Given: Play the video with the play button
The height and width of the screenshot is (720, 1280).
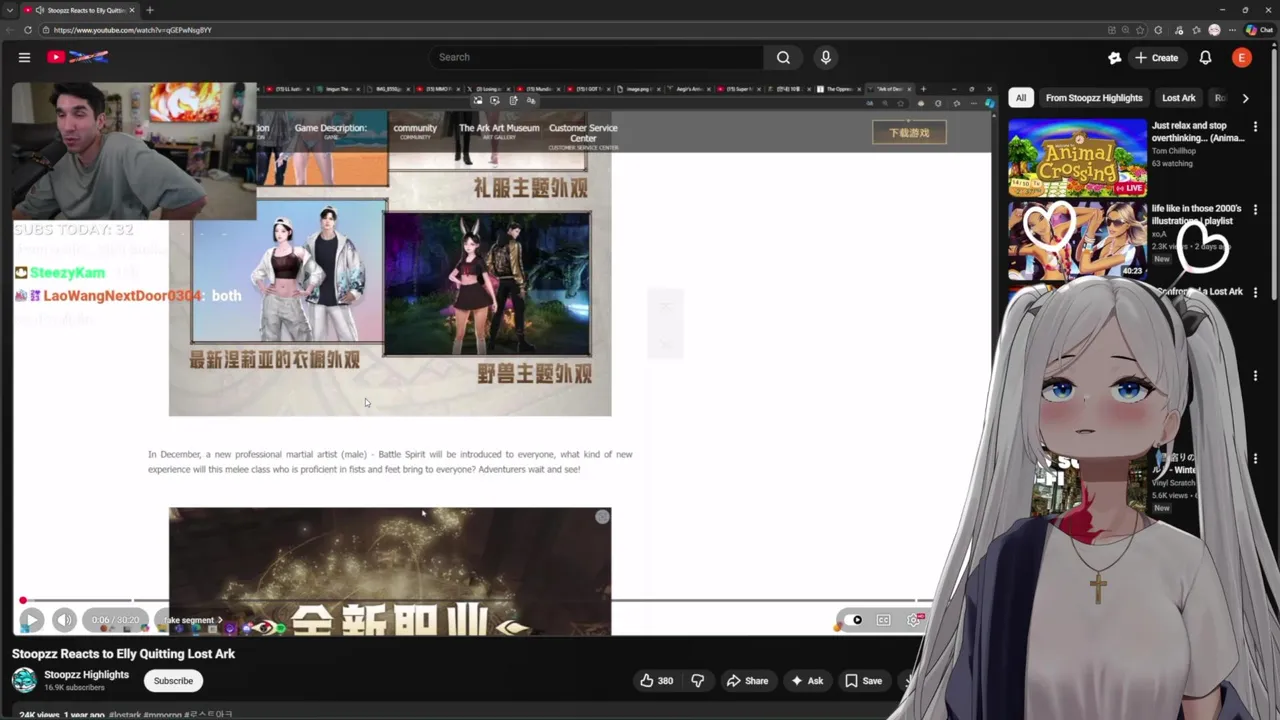Looking at the screenshot, I should tap(31, 620).
